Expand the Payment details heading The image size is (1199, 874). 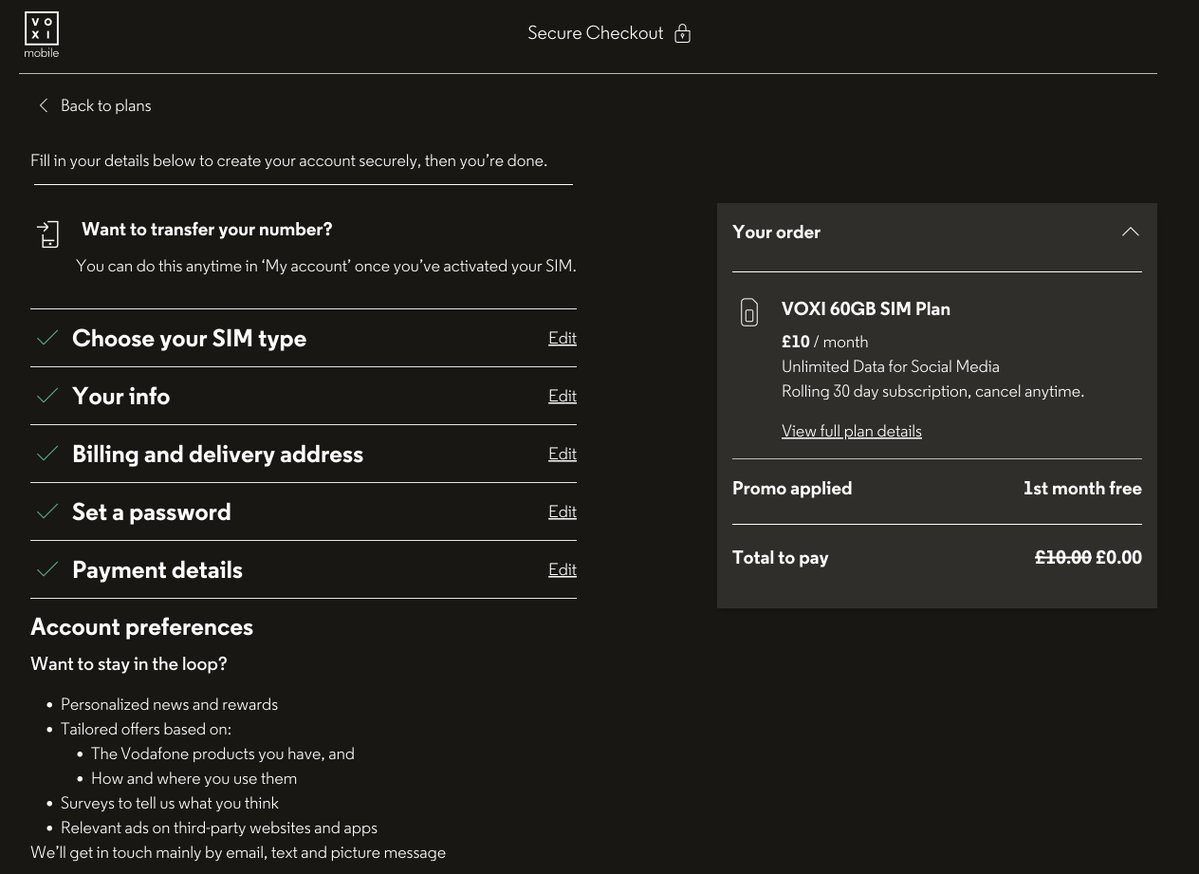click(157, 570)
